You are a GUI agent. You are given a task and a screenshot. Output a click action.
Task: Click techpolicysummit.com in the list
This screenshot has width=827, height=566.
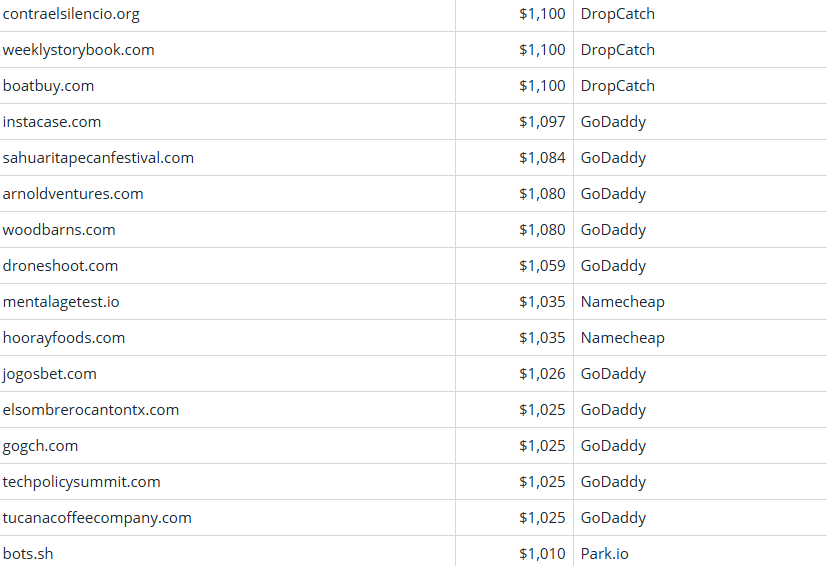tap(81, 482)
